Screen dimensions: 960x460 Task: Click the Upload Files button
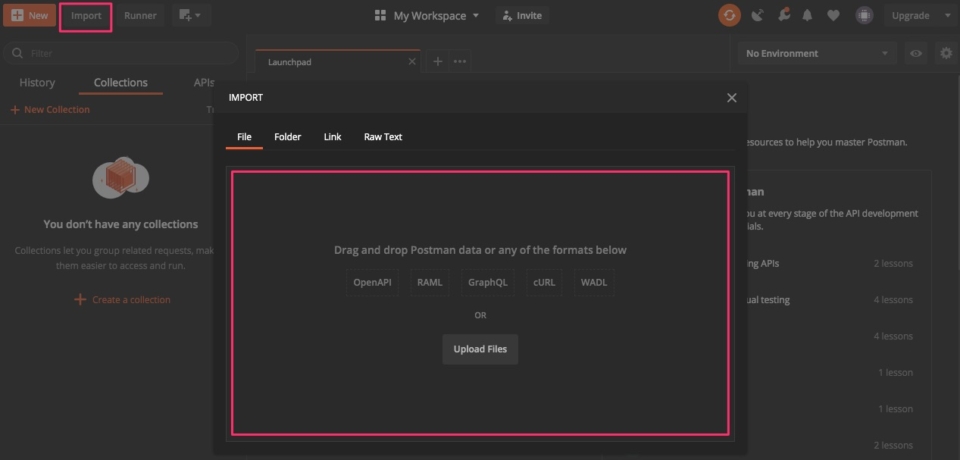tap(480, 349)
